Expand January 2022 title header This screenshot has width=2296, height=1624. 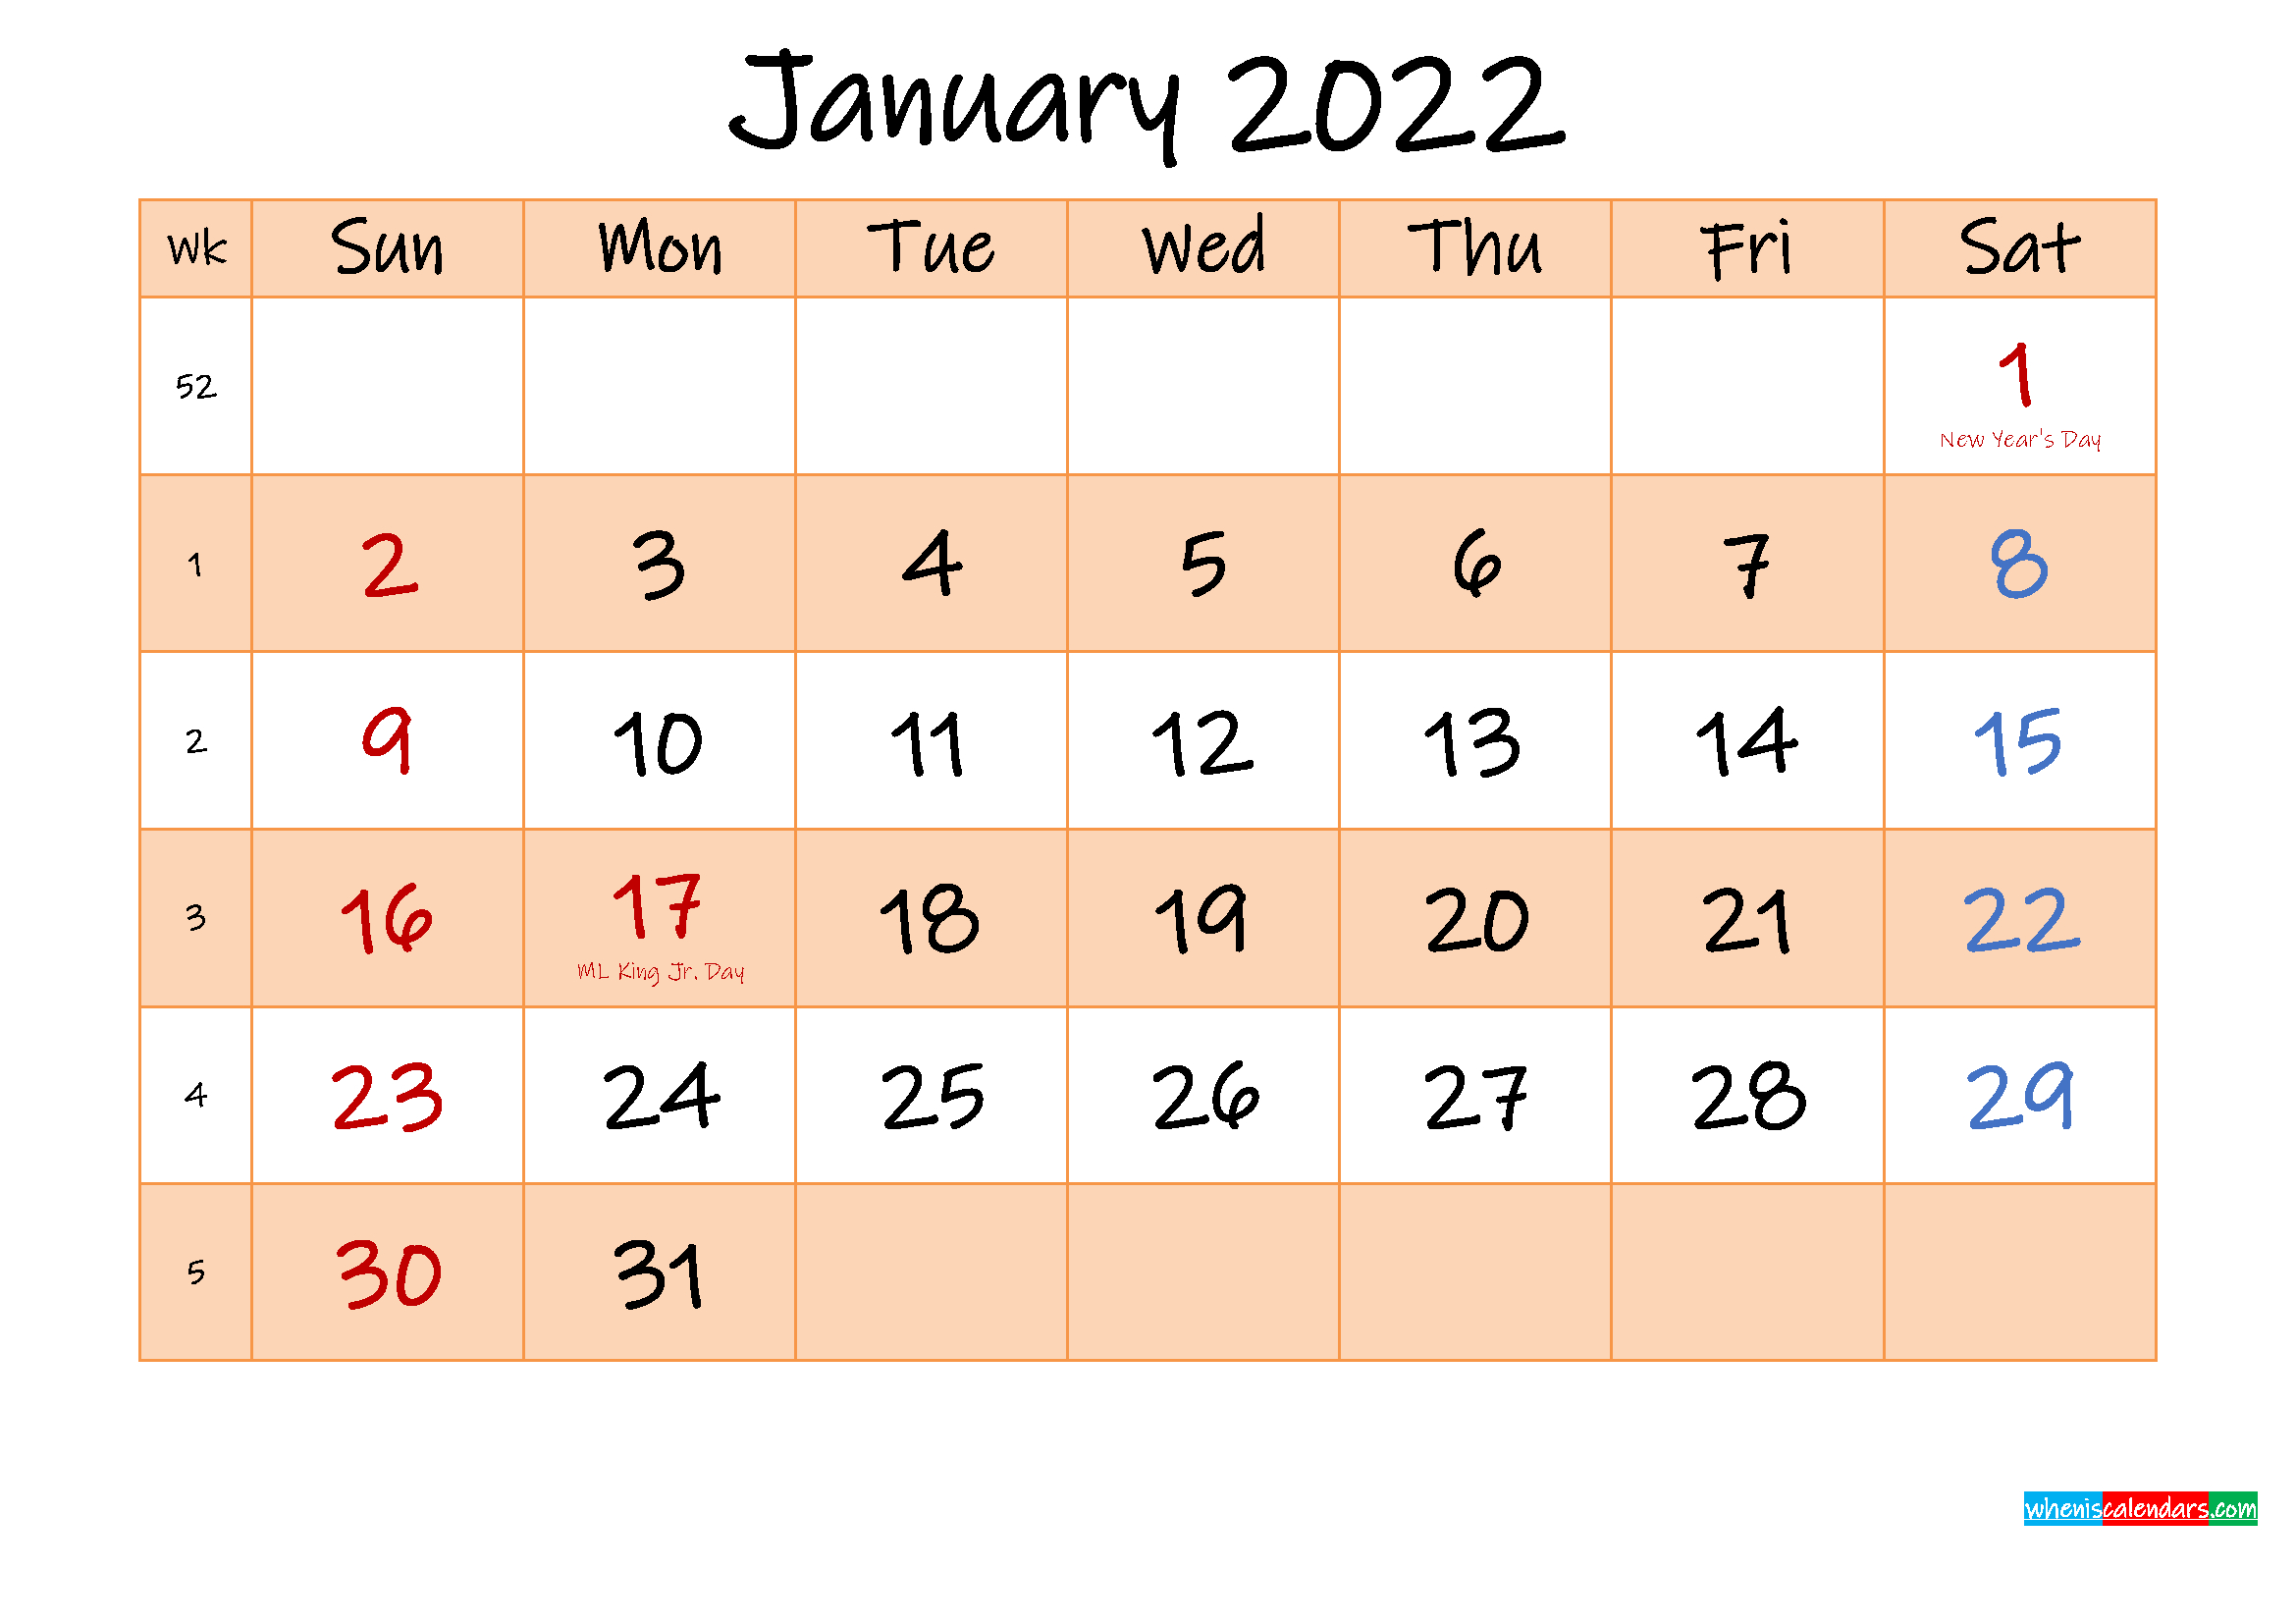click(x=1148, y=95)
